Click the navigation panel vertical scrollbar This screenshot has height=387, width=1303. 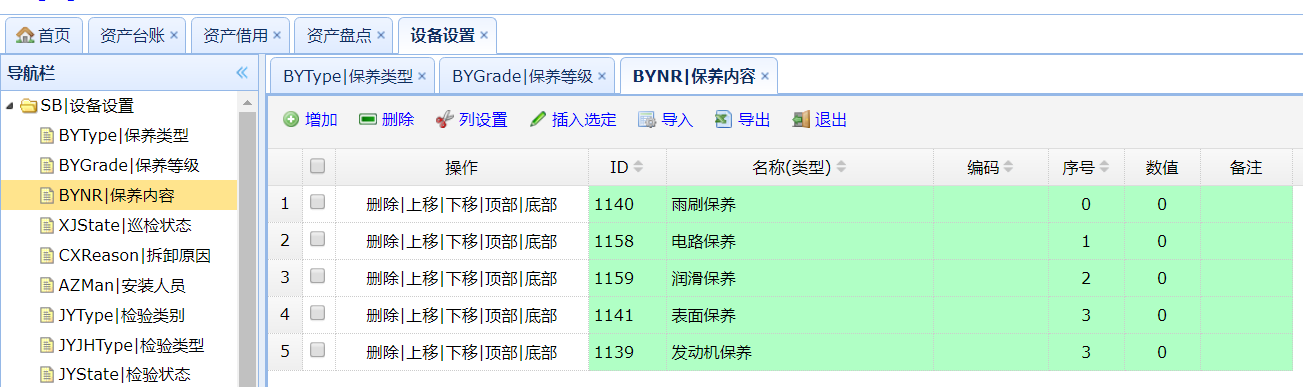click(249, 240)
